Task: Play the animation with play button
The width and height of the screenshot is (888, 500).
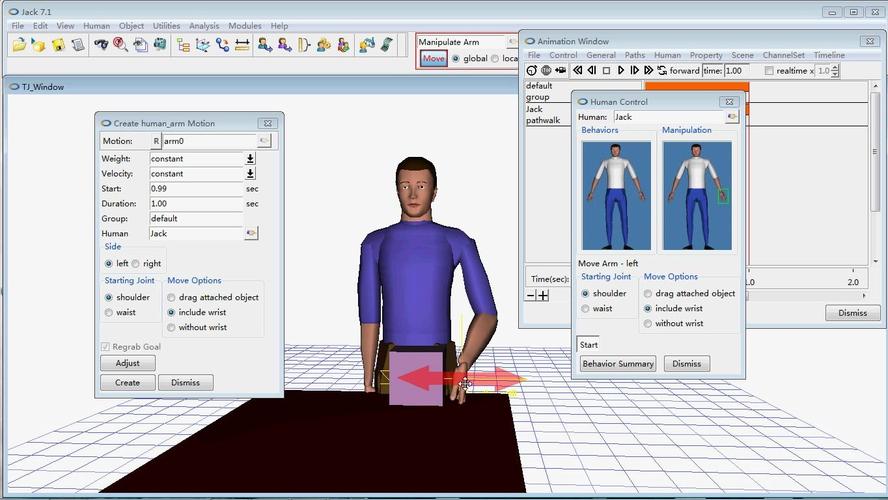Action: pos(621,70)
